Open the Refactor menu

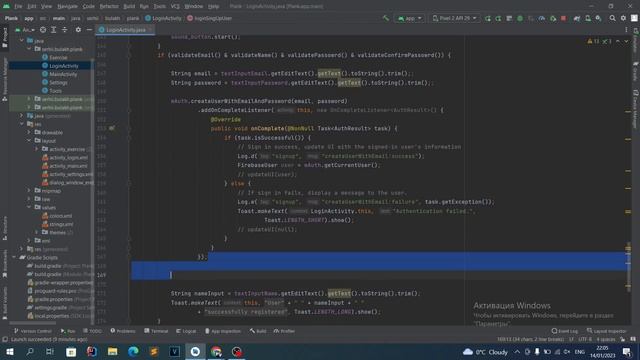click(x=109, y=7)
